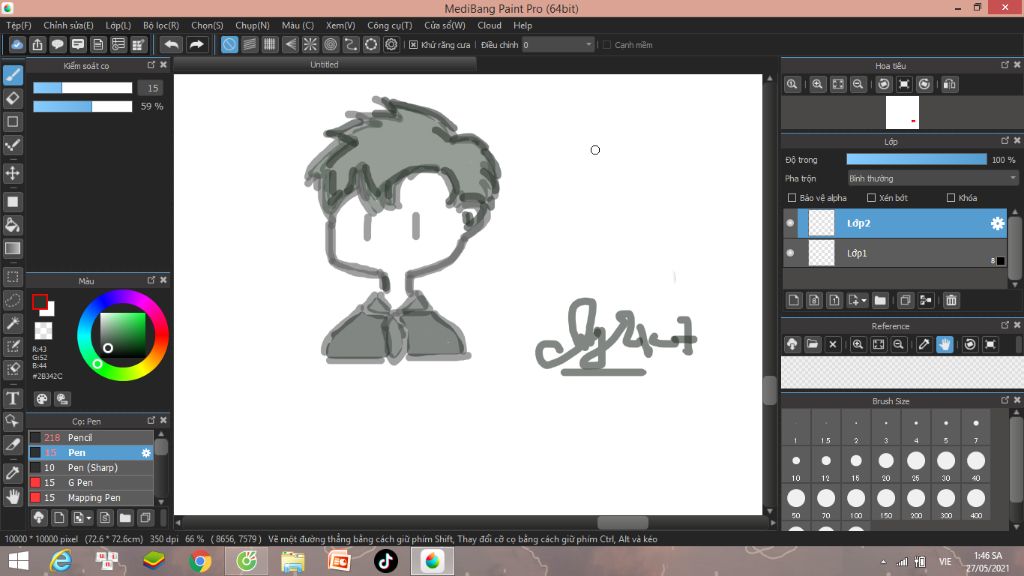Click the canvas horizontal scrollbar thumb
Viewport: 1024px width, 576px height.
pos(622,522)
